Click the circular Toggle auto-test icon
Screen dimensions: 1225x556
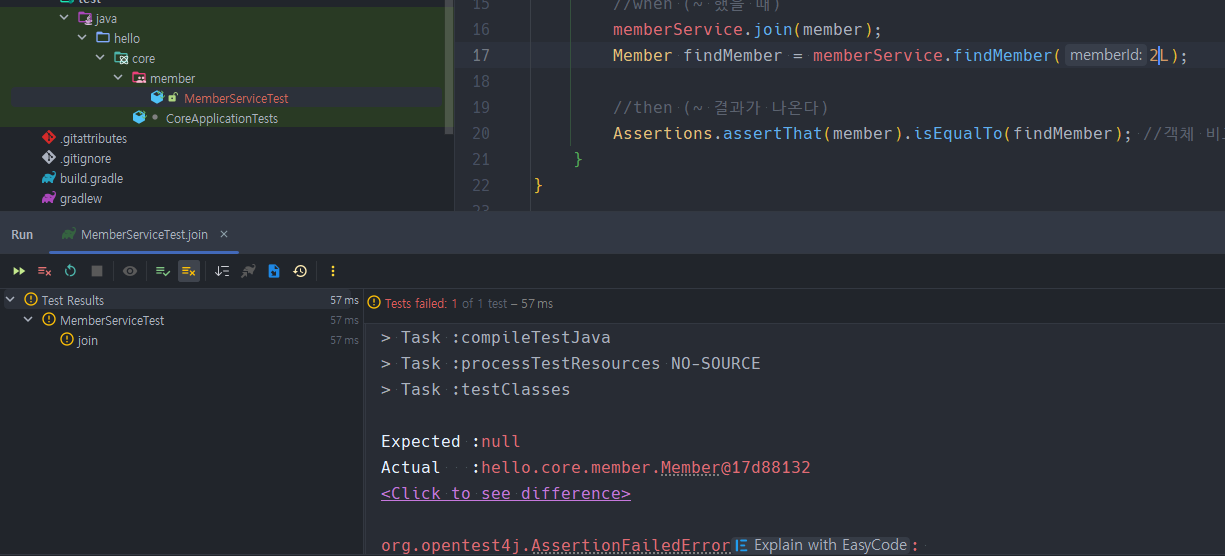coord(70,271)
